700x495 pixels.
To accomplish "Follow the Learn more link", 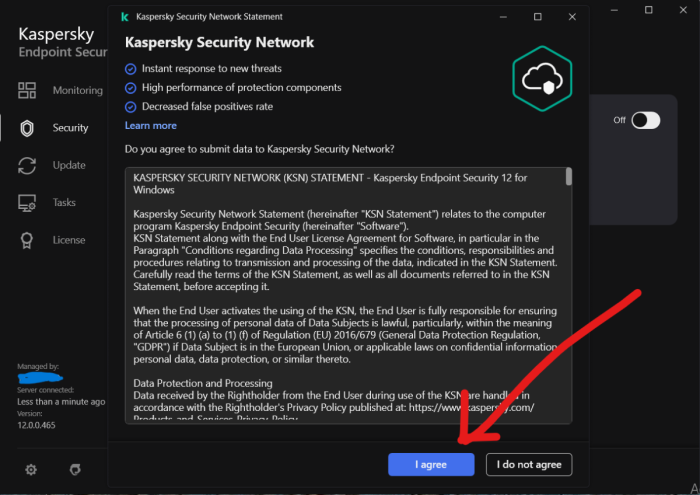I will tap(150, 126).
